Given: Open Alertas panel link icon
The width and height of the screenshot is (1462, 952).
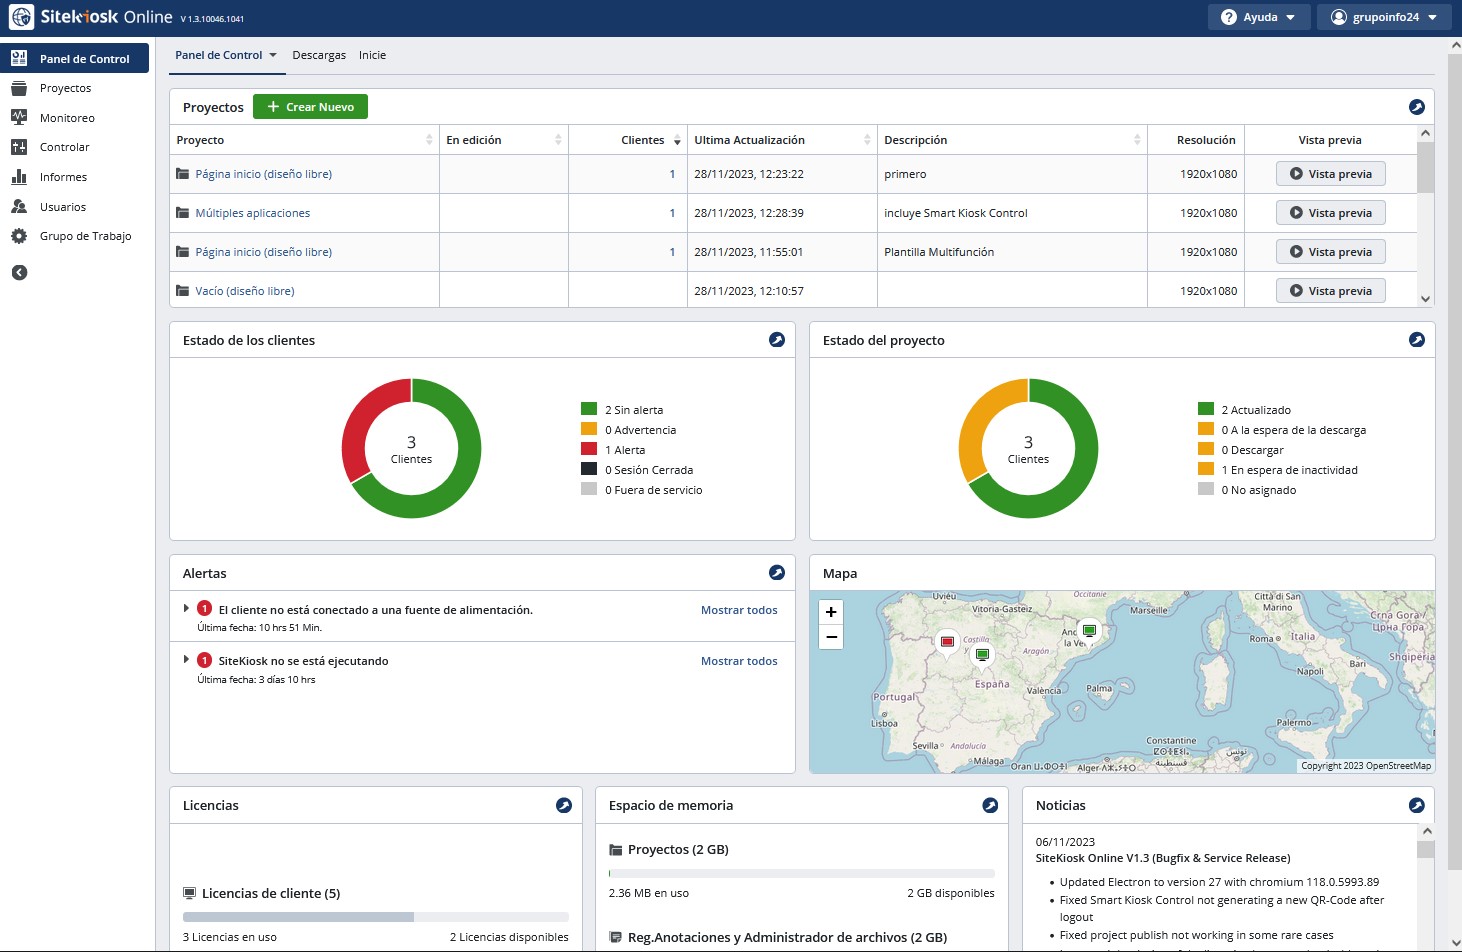Looking at the screenshot, I should coord(776,573).
